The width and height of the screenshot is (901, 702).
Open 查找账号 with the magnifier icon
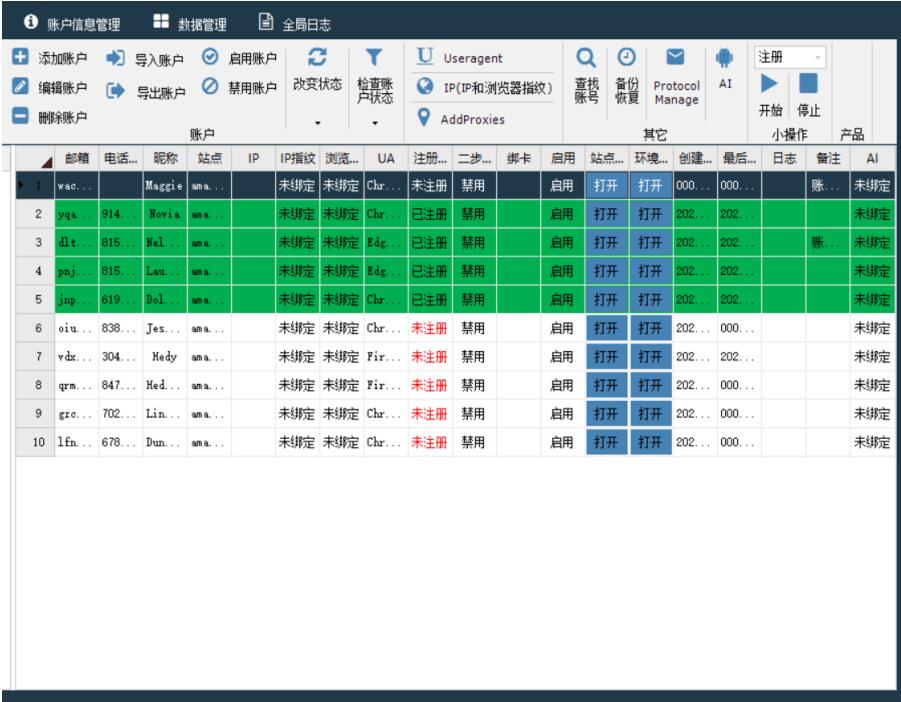coord(587,59)
